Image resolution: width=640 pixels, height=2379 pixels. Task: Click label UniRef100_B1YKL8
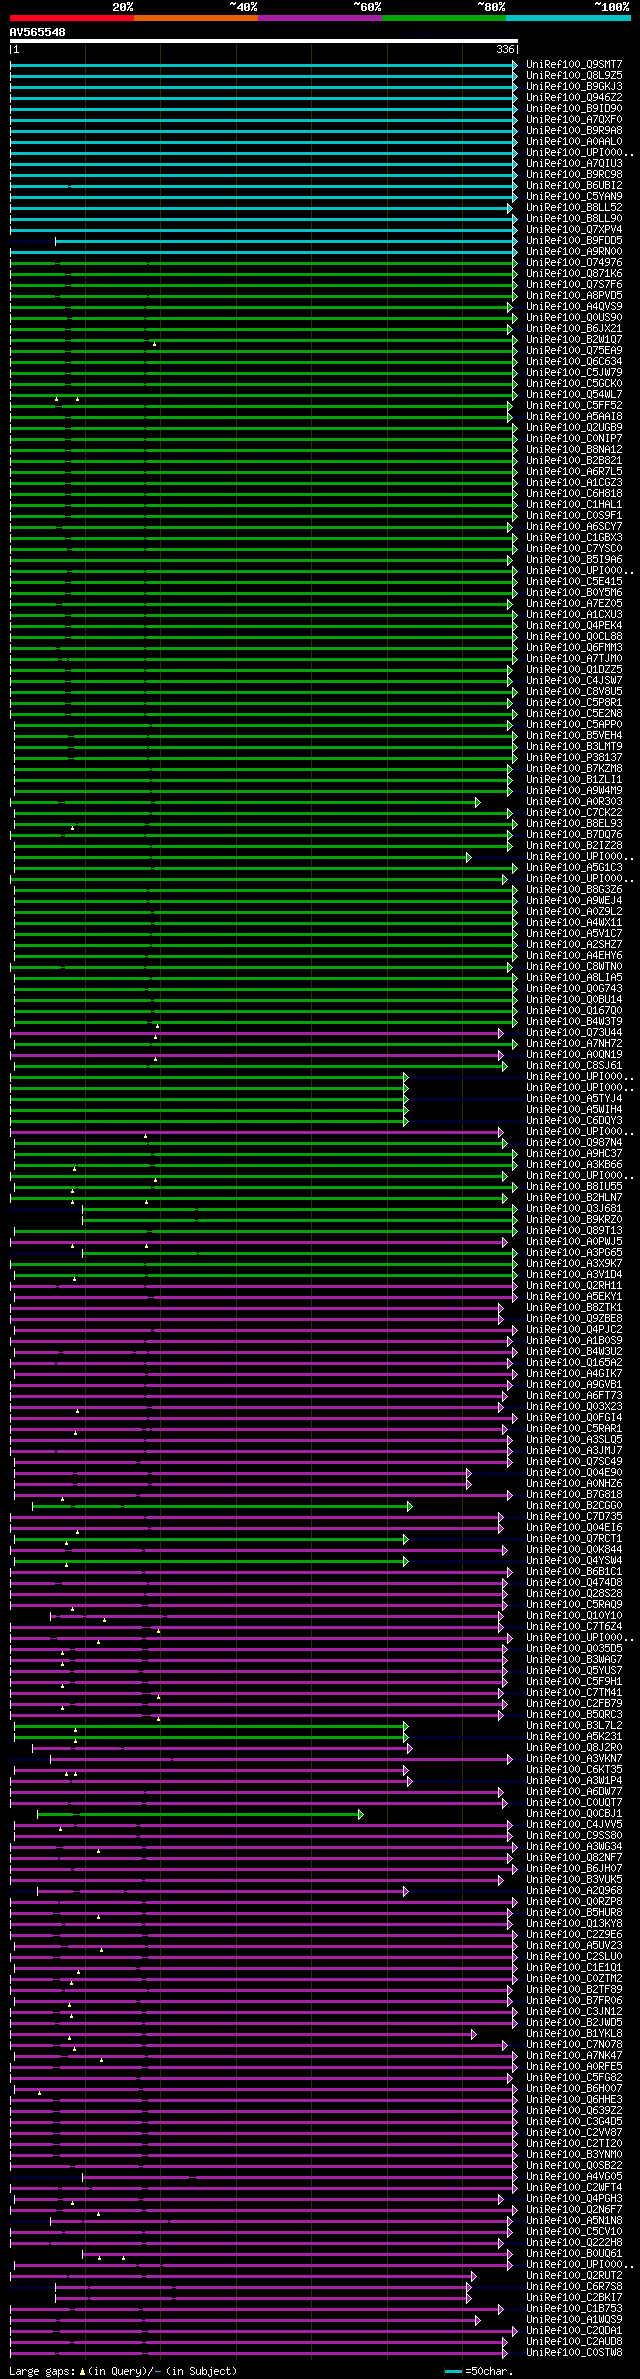574,2033
